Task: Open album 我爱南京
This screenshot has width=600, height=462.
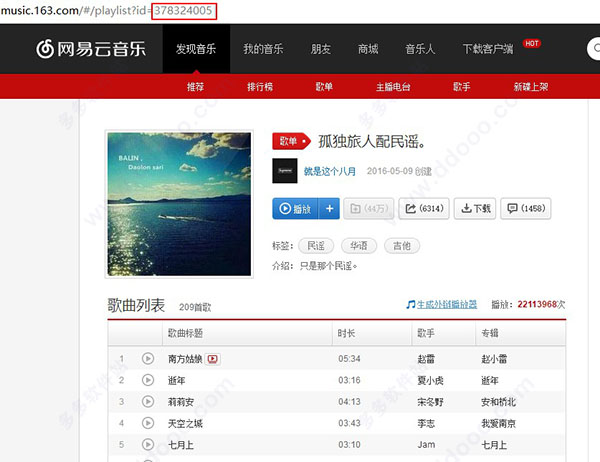Action: tap(499, 423)
